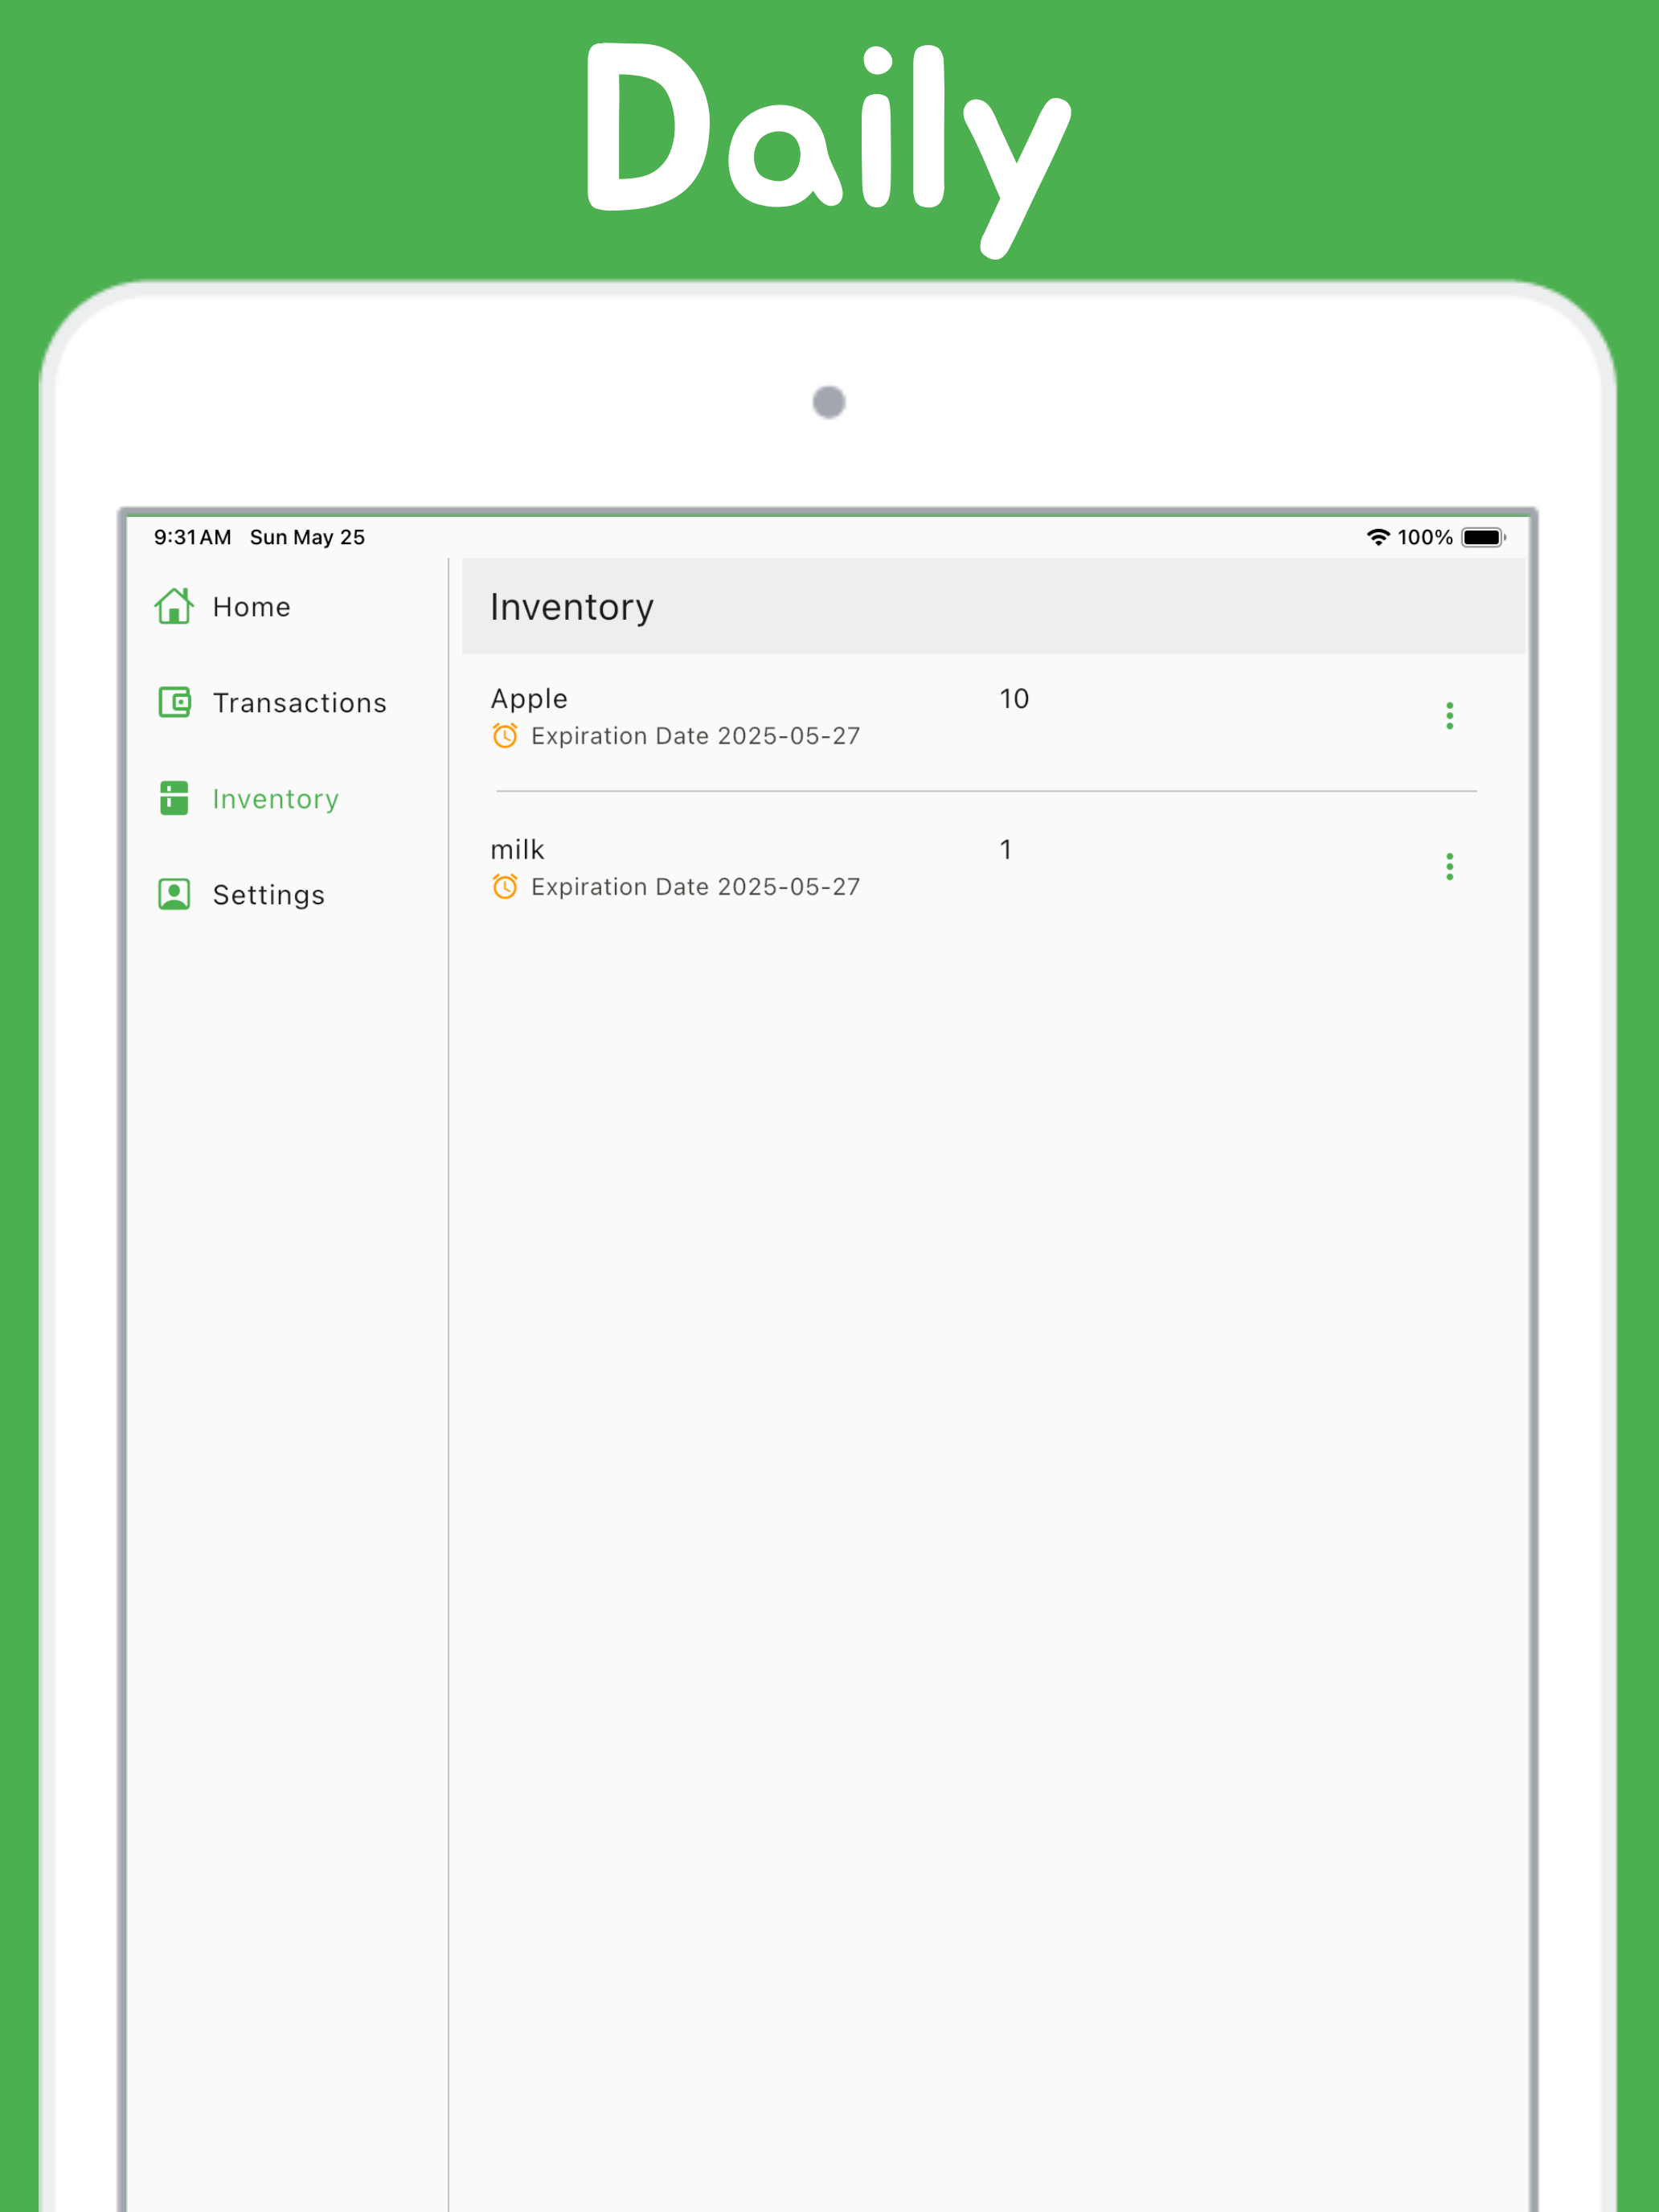The height and width of the screenshot is (2212, 1659).
Task: Click milk's quantity value 1
Action: coord(1006,850)
